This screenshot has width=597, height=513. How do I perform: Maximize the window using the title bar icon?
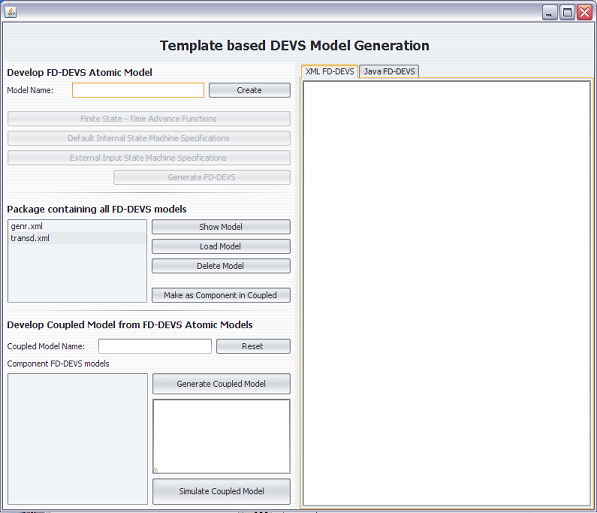[567, 13]
